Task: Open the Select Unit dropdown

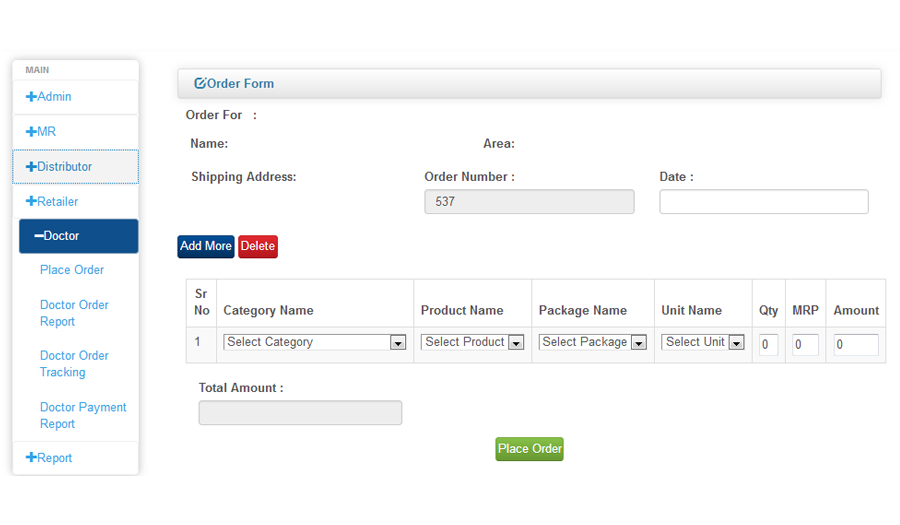Action: point(703,343)
